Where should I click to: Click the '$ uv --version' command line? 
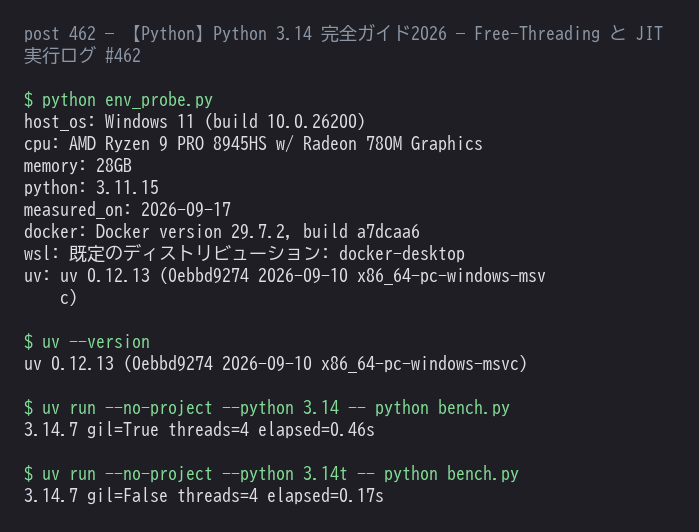tap(86, 342)
